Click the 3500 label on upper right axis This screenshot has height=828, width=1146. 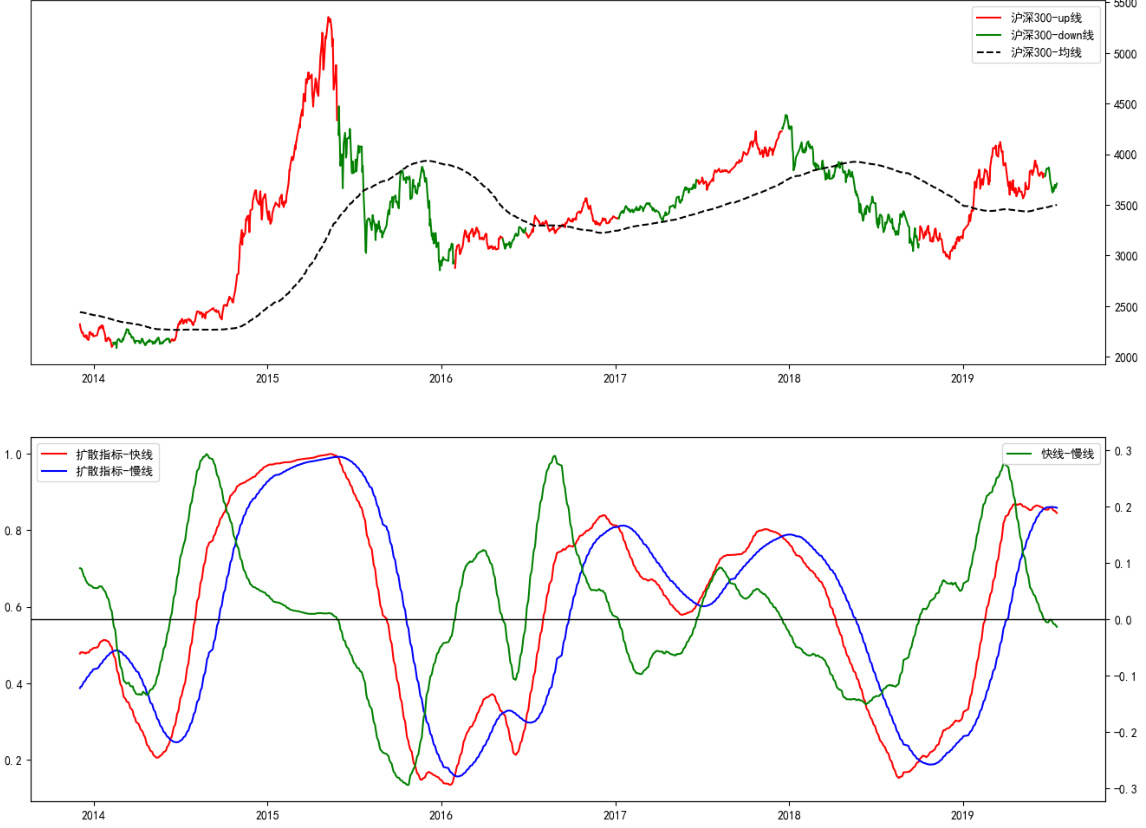1123,206
